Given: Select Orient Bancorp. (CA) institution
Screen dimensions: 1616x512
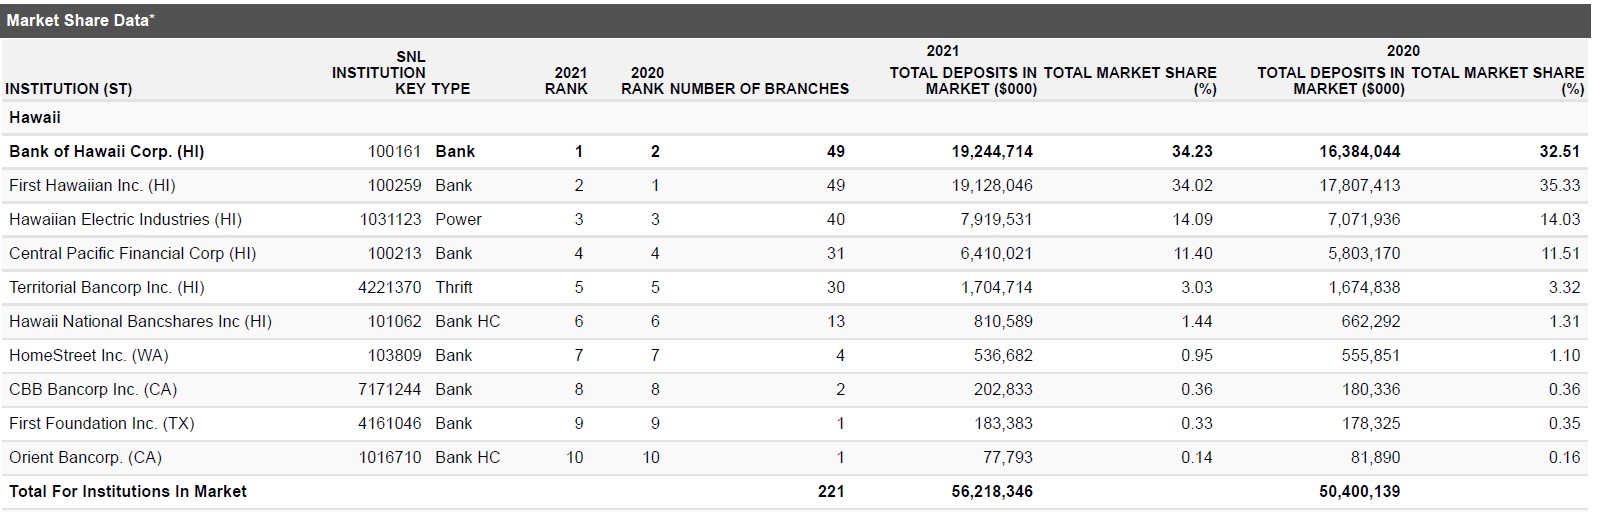Looking at the screenshot, I should point(85,458).
